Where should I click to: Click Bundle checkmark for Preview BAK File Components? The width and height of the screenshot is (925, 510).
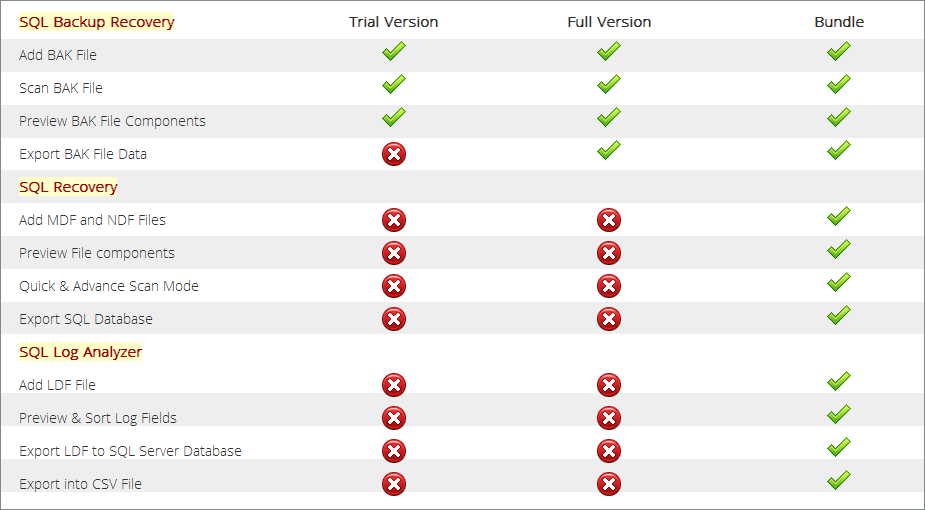(839, 117)
